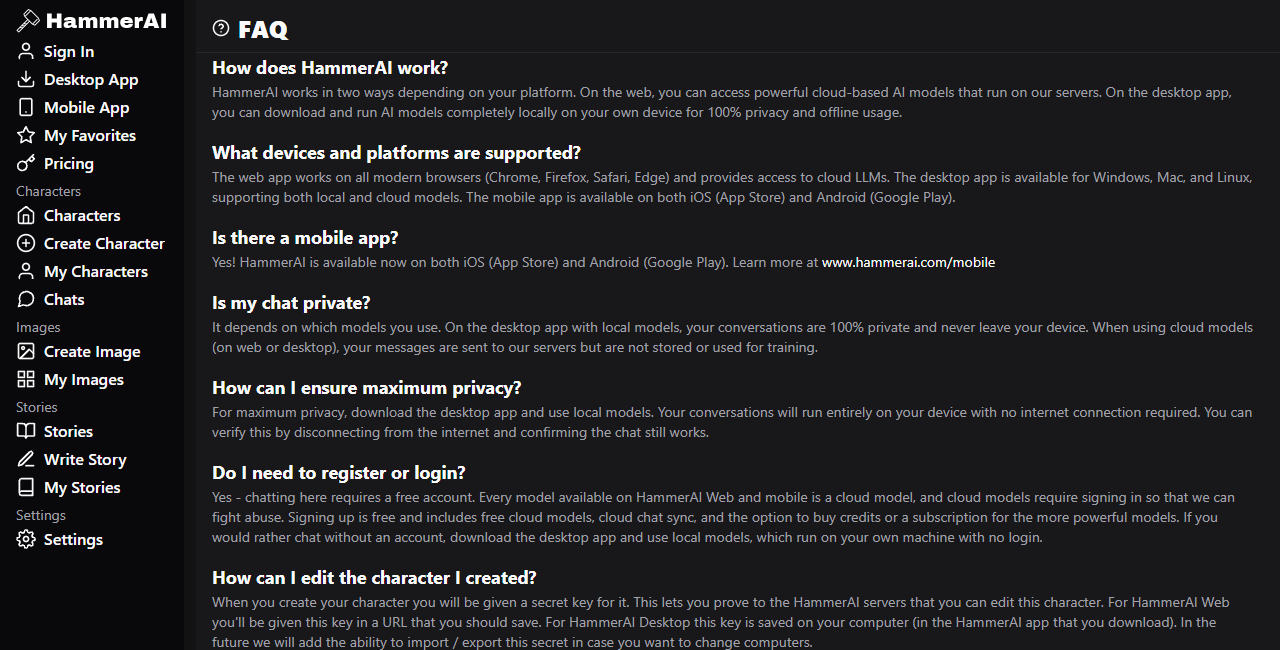The image size is (1280, 650).
Task: Select the Pricing menu label
Action: pos(69,164)
